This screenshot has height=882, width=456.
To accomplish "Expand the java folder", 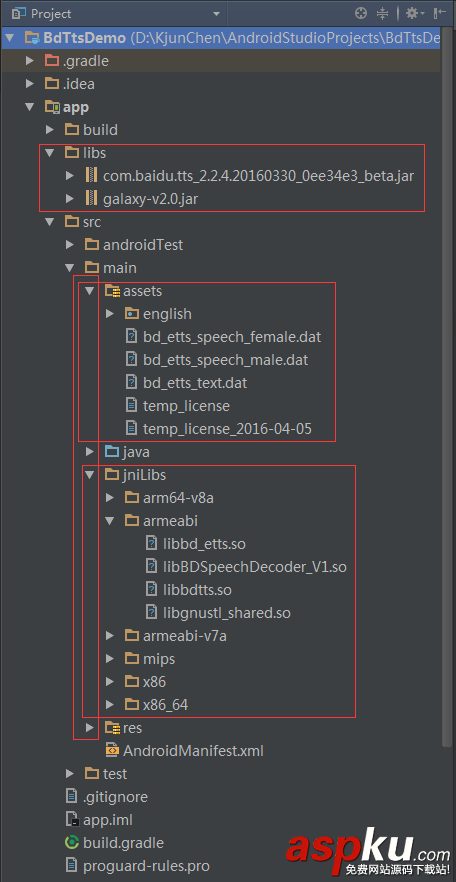I will tap(90, 452).
